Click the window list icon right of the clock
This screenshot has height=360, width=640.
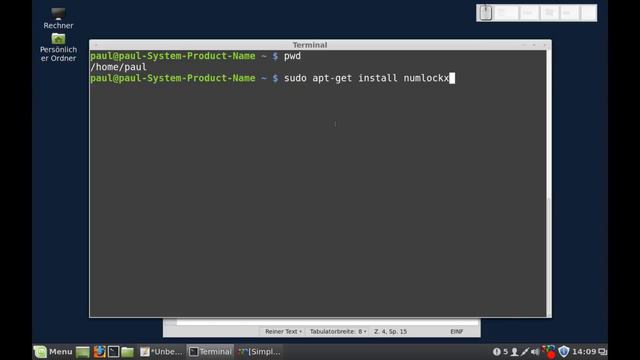(602, 351)
